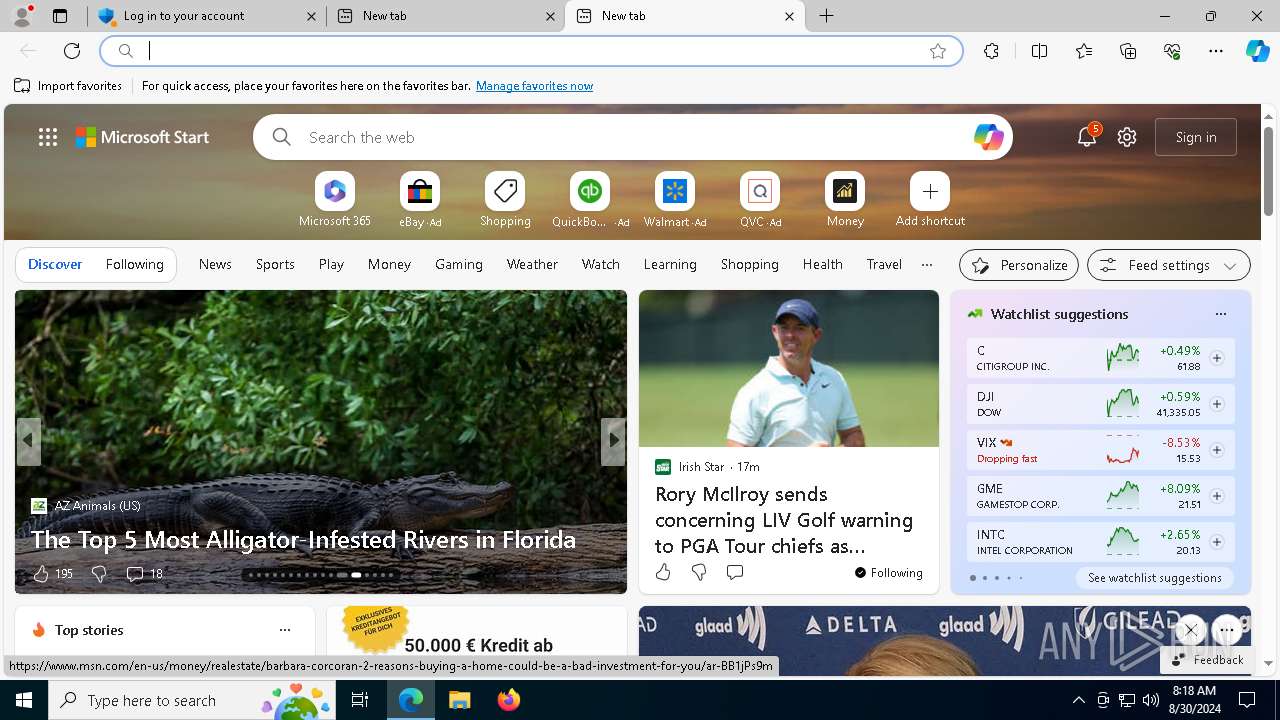Switch to the first New tab
Screen dimensions: 1280x720
pos(446,16)
